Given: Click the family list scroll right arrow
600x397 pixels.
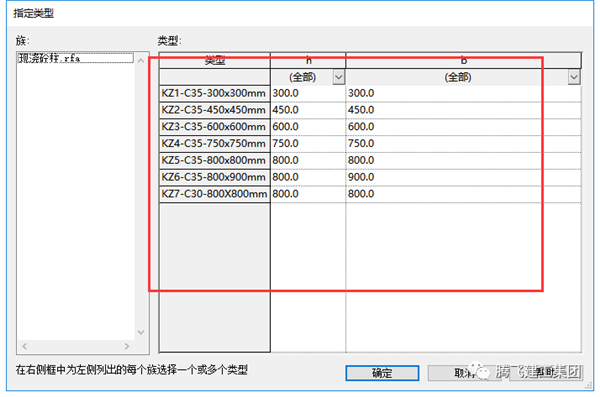Looking at the screenshot, I should pos(127,346).
